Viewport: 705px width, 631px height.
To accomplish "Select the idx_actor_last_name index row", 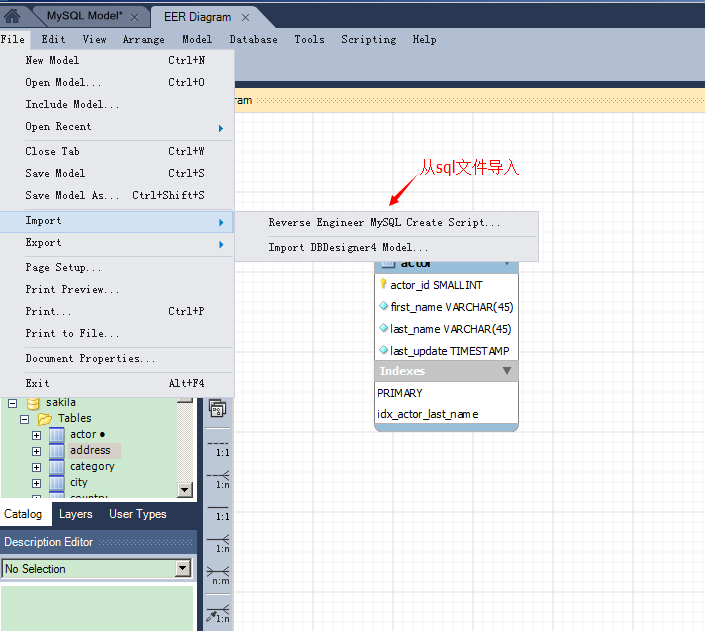I will (x=446, y=414).
